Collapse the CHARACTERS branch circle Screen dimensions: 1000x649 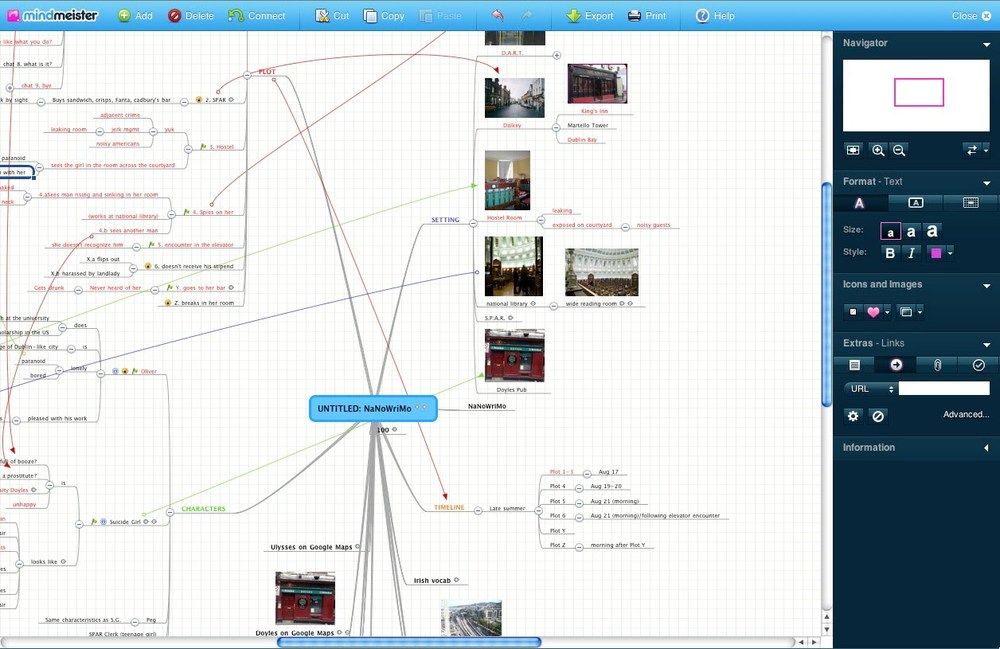170,512
